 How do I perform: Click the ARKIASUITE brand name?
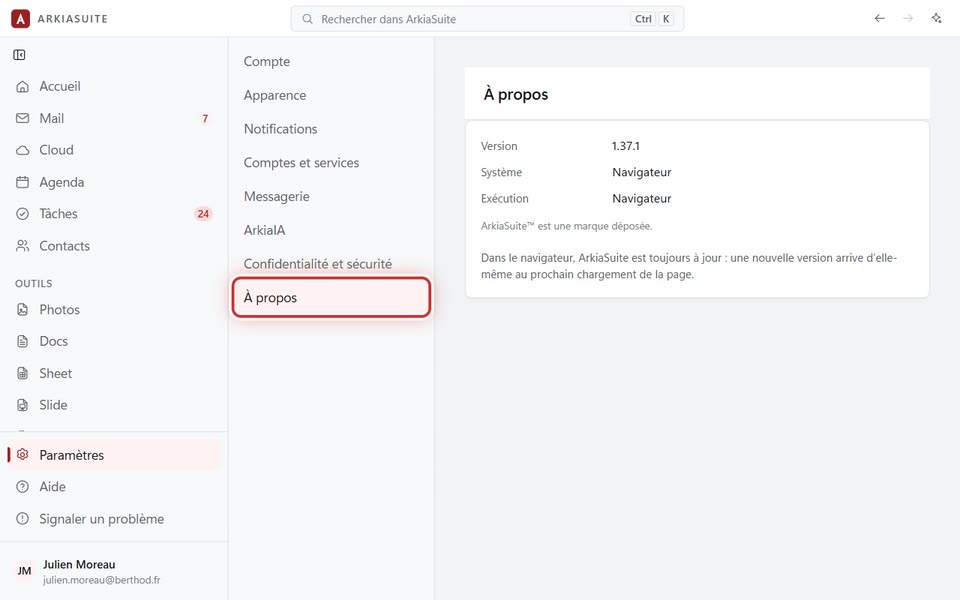[x=73, y=19]
